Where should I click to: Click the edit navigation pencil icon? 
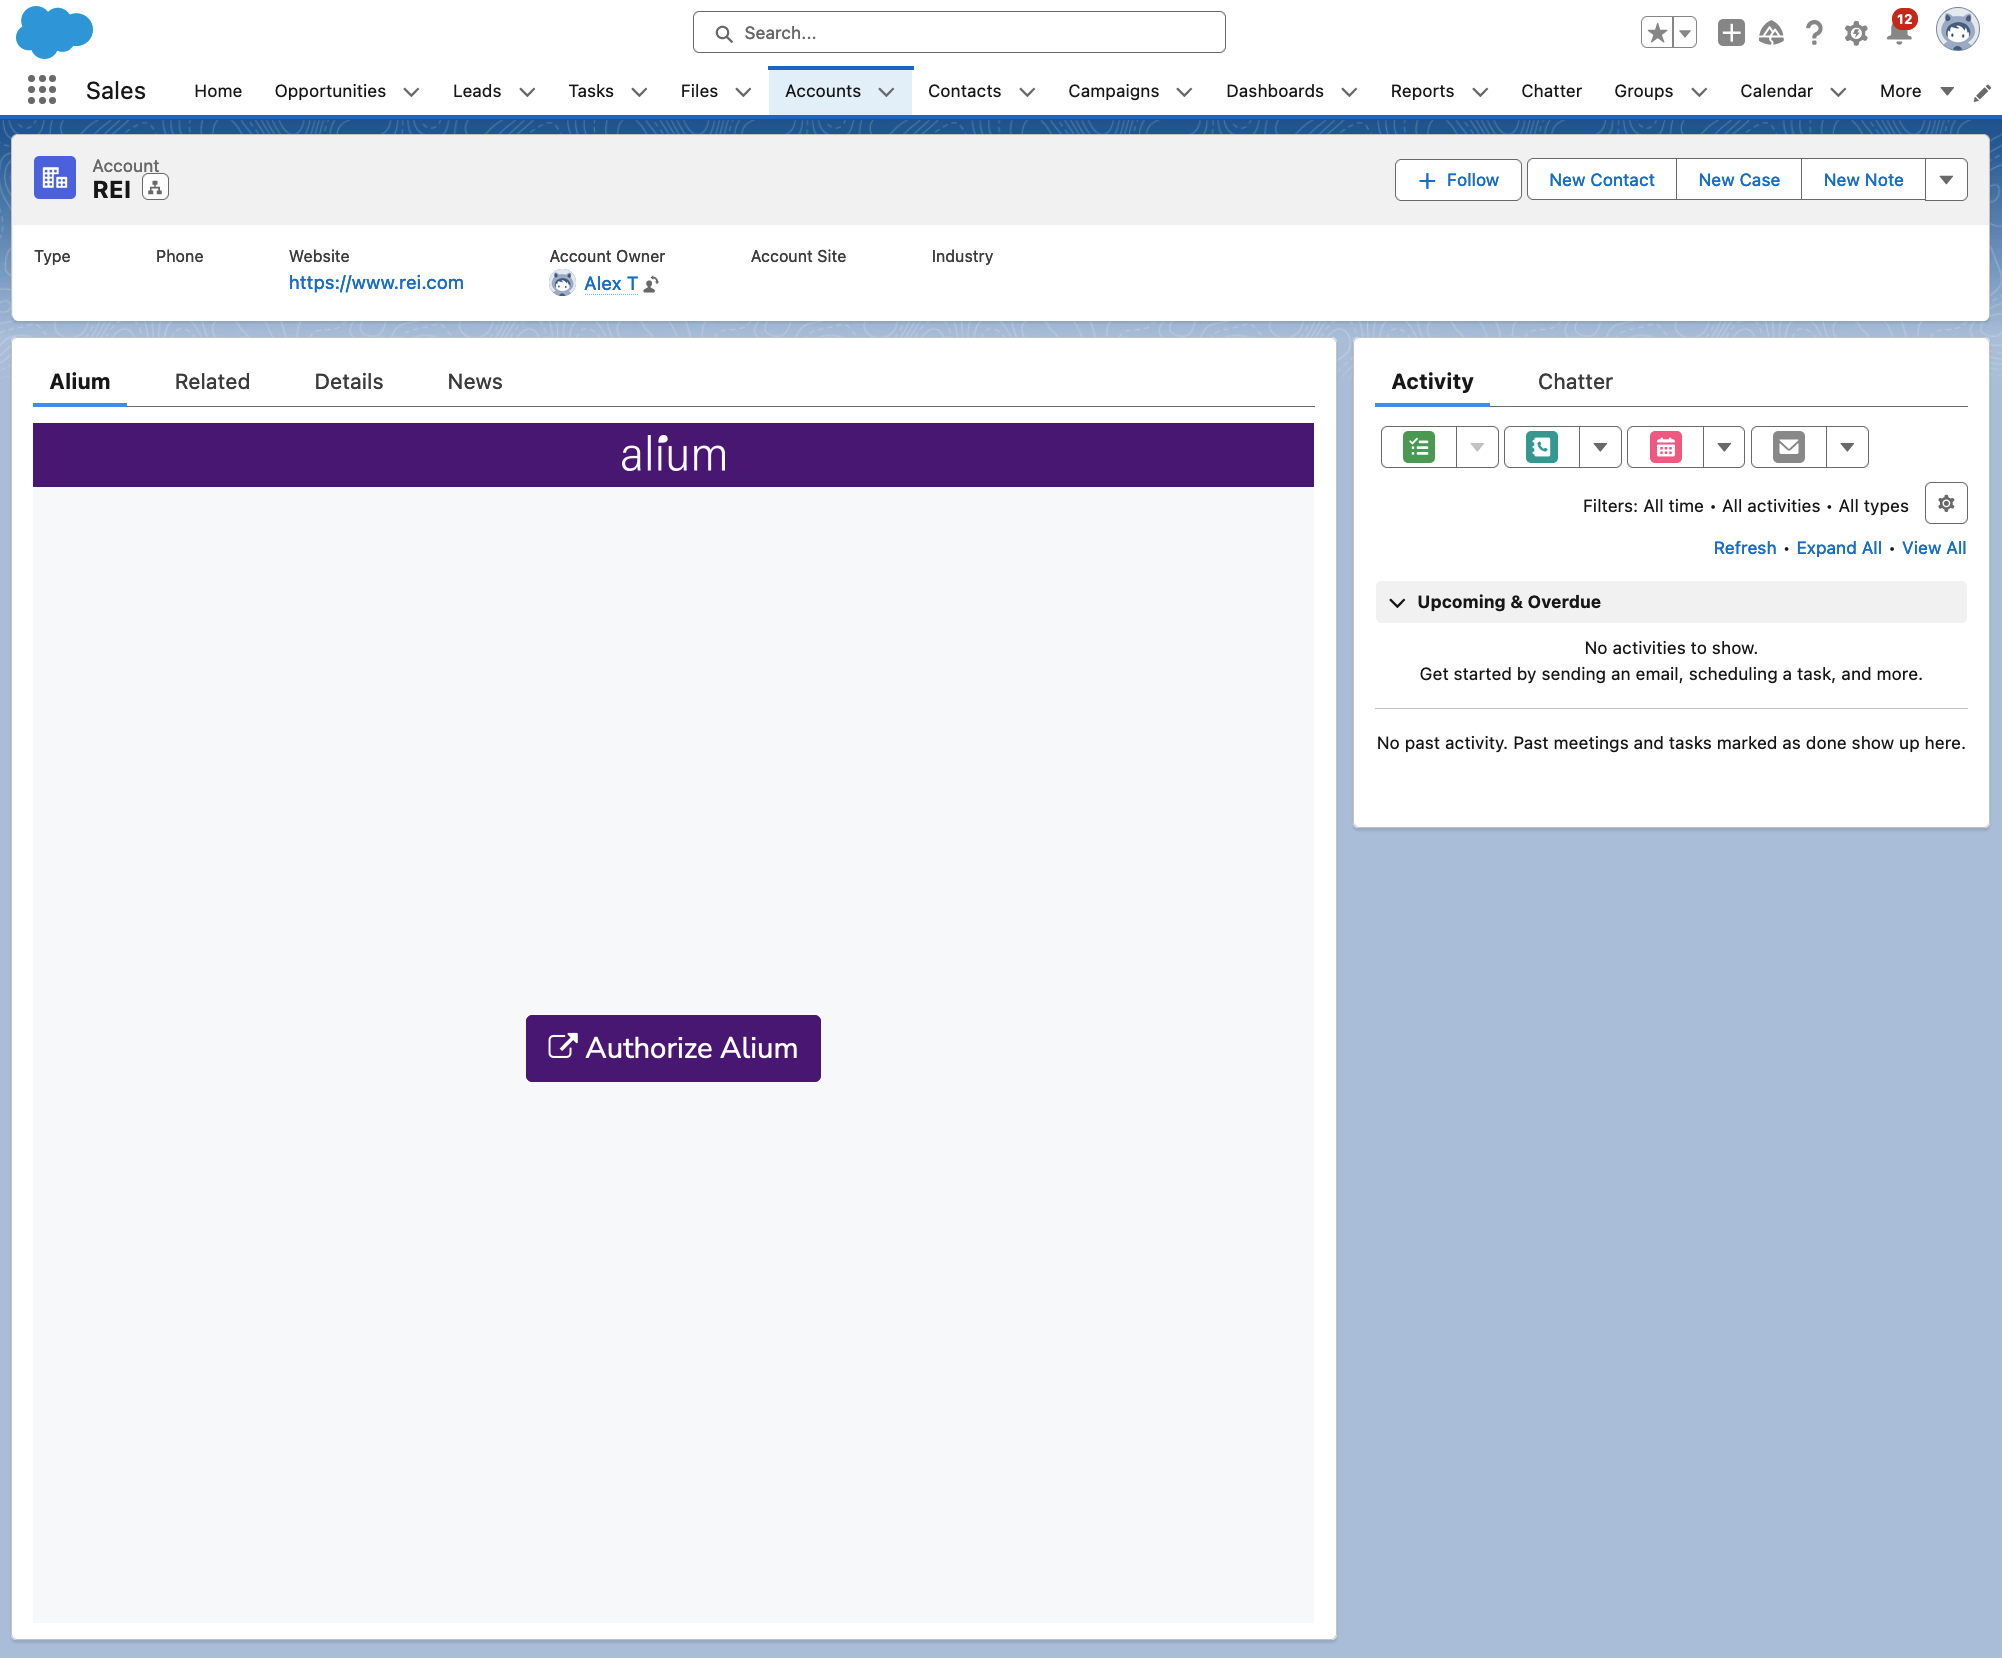1981,93
